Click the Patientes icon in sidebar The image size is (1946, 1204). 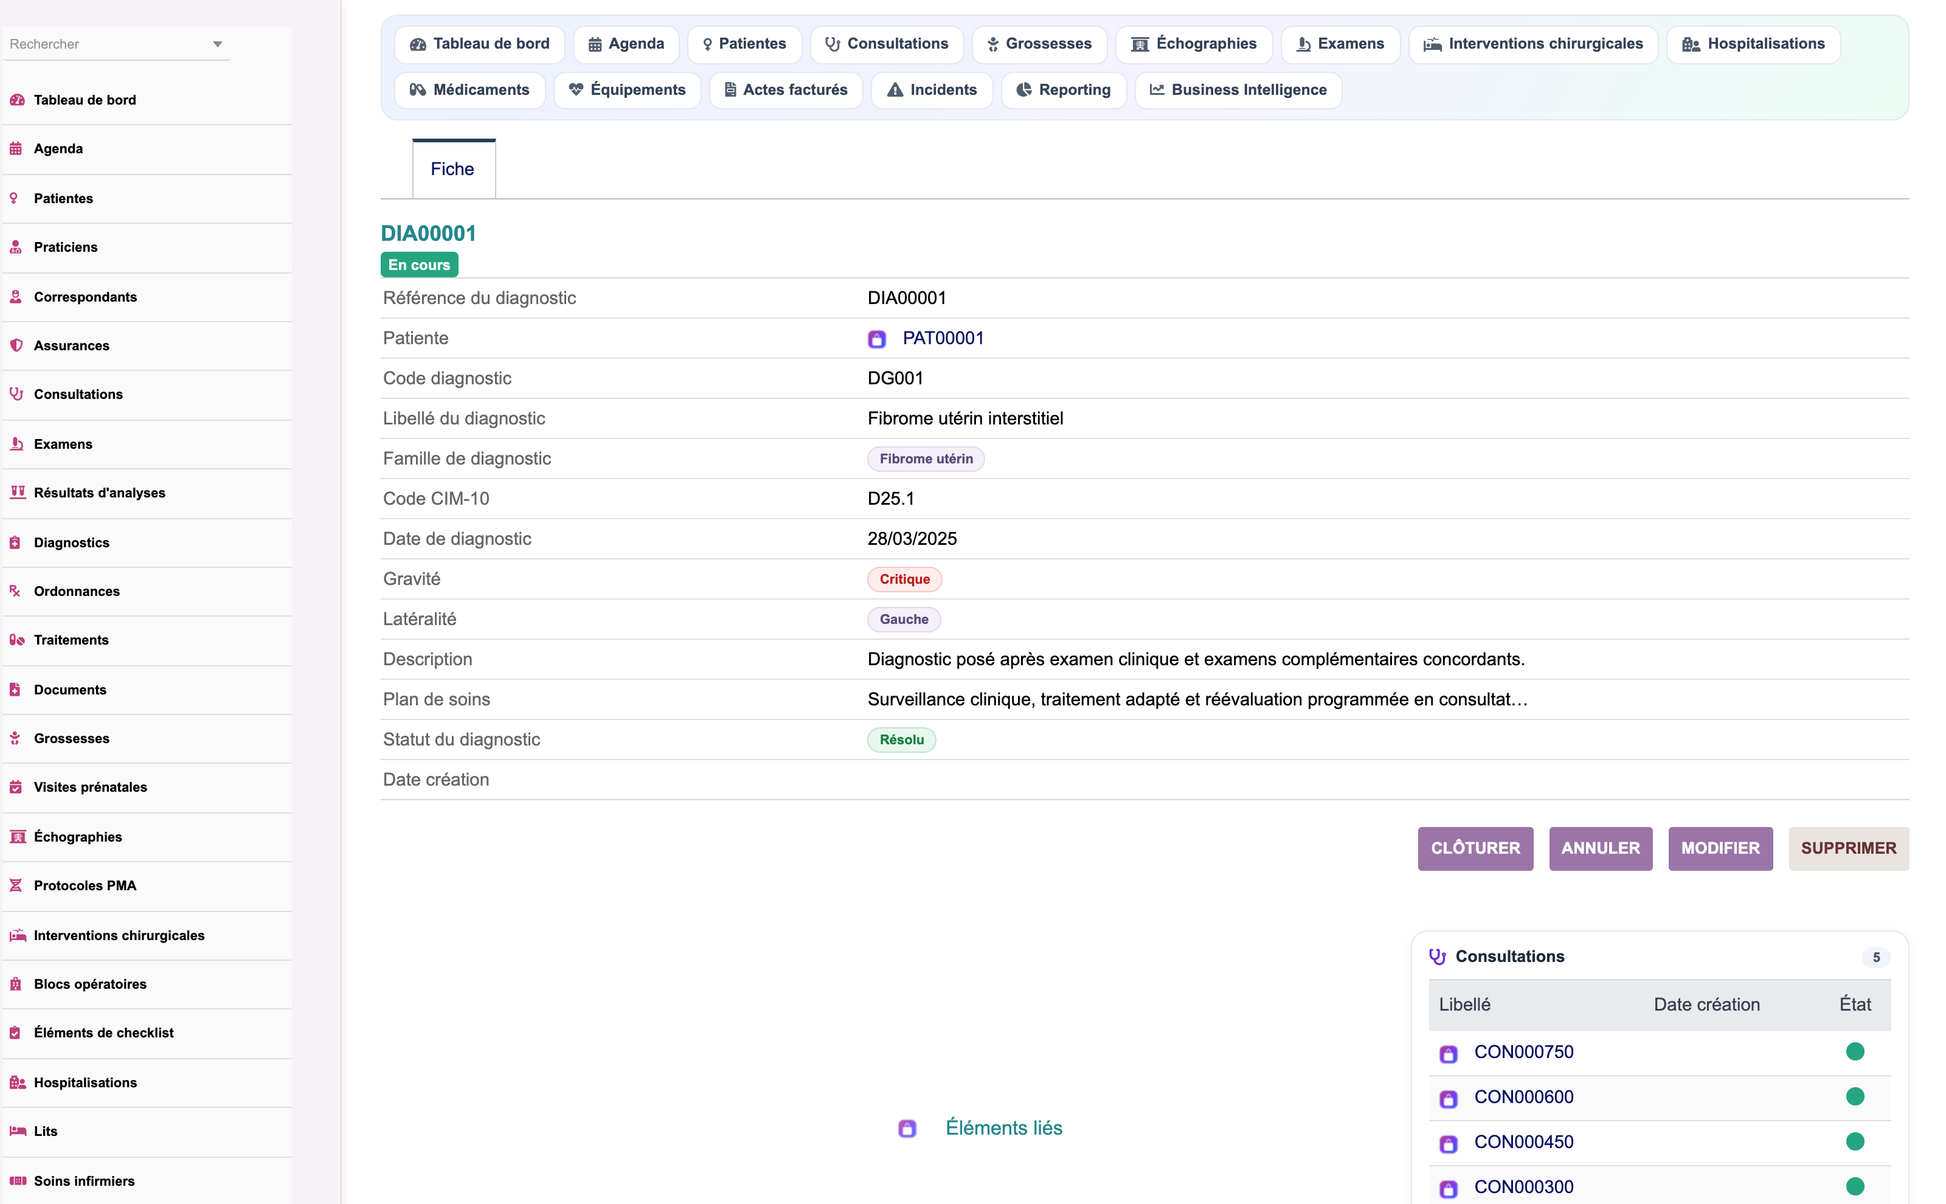pyautogui.click(x=14, y=198)
